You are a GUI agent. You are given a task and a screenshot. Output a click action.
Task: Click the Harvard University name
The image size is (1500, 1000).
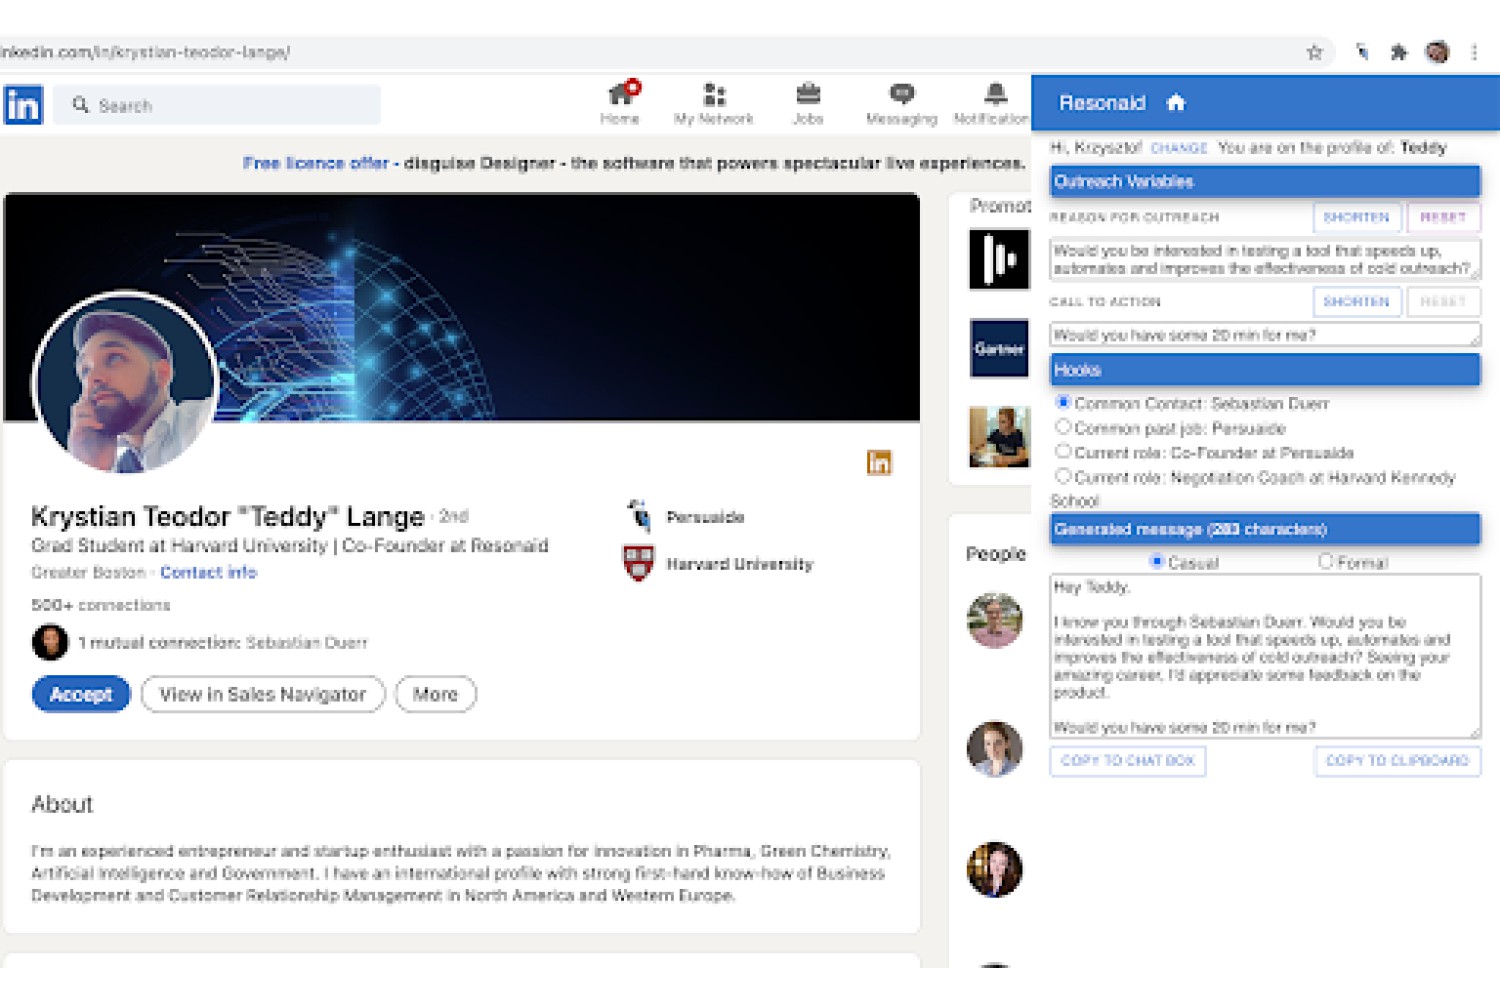pyautogui.click(x=740, y=564)
